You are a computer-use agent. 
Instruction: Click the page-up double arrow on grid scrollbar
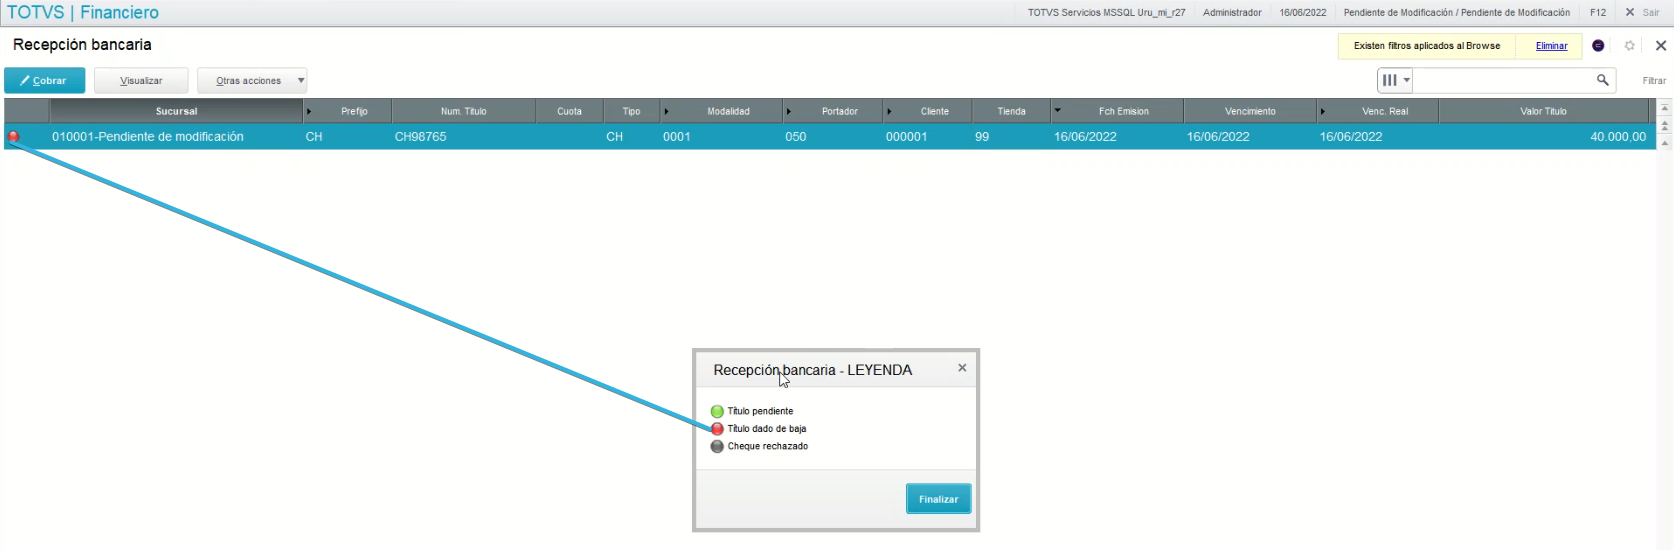click(1665, 126)
